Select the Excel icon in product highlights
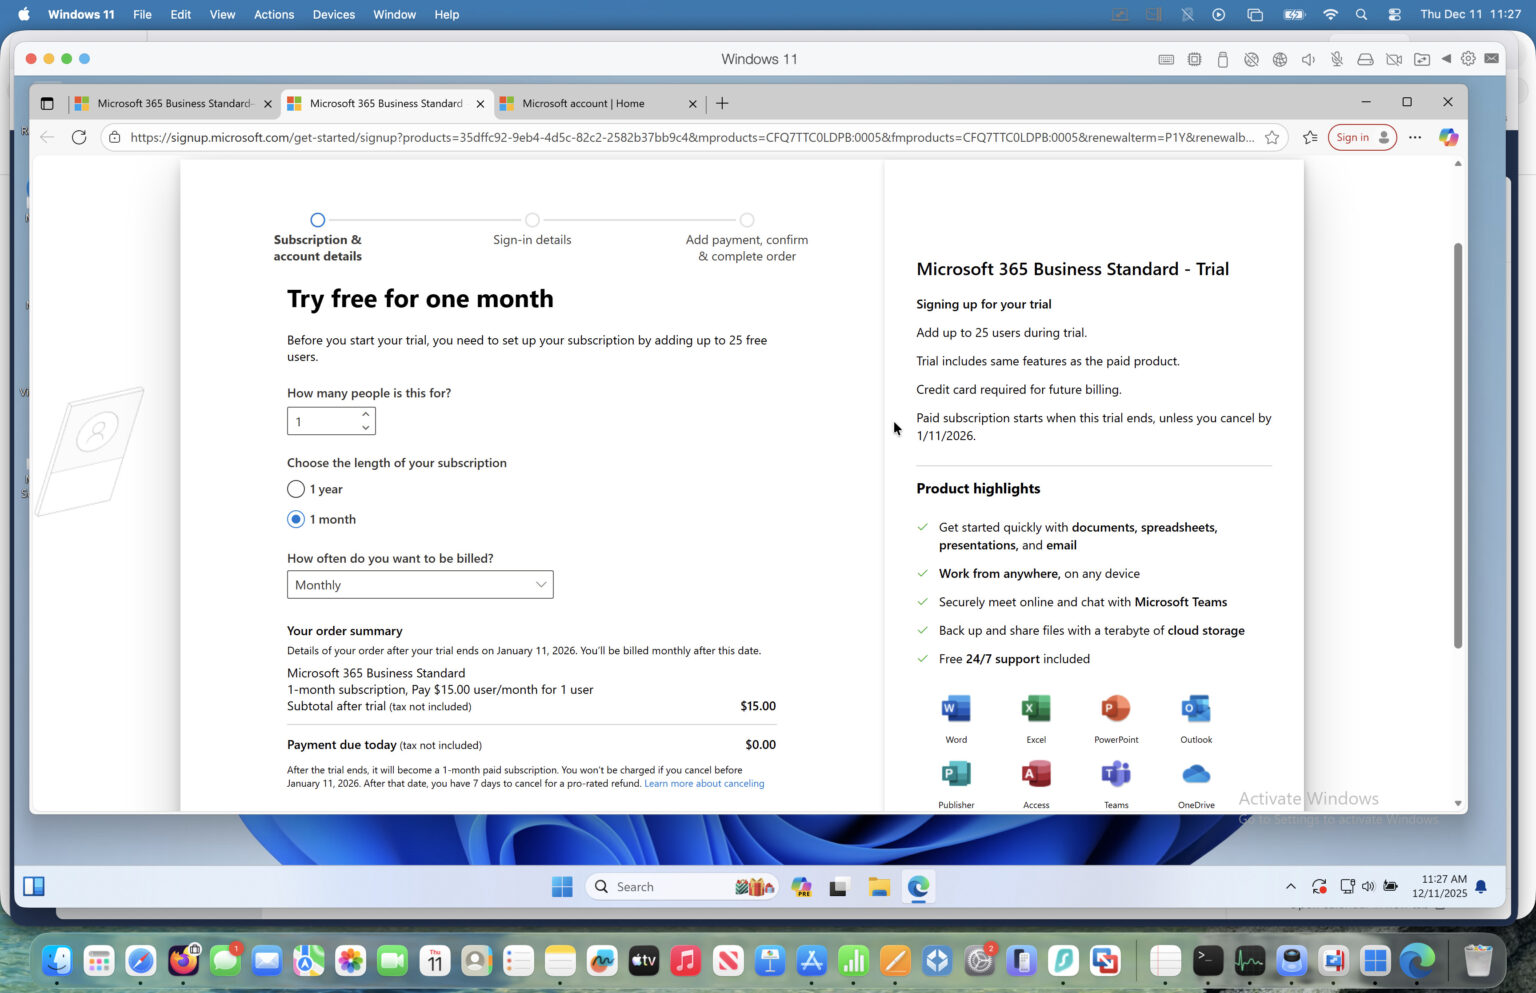 click(x=1035, y=708)
